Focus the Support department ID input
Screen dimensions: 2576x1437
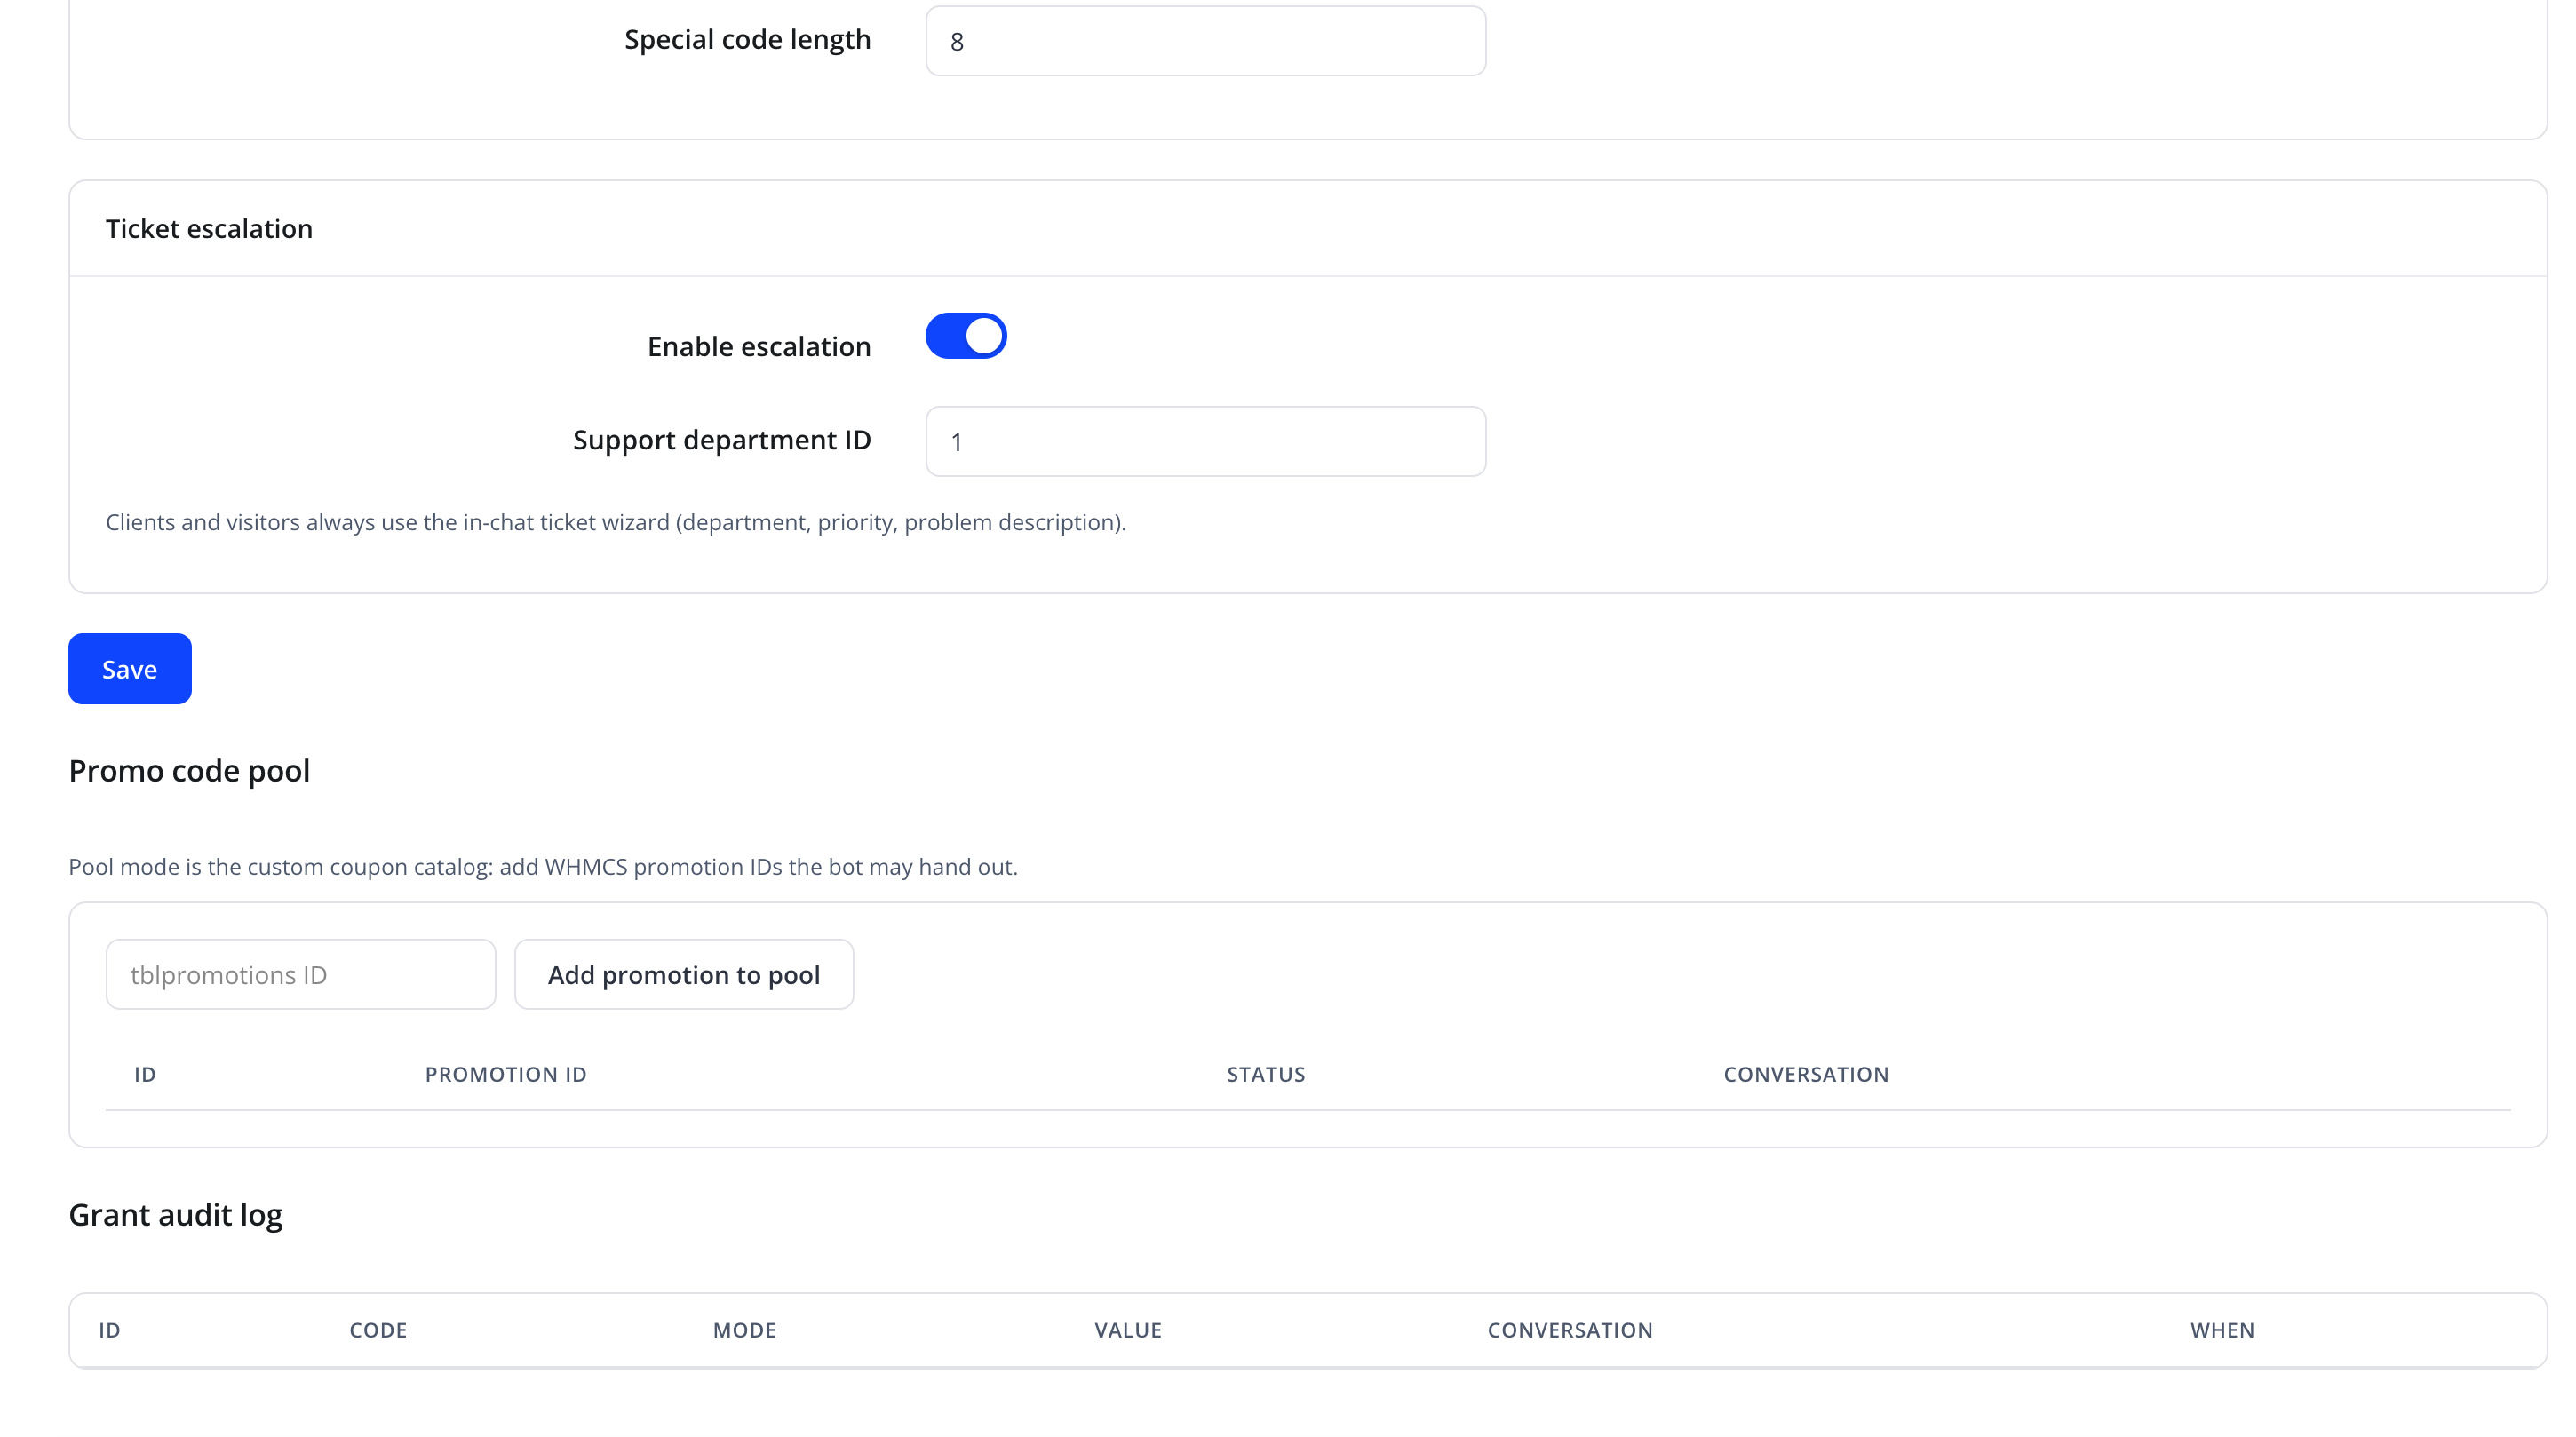1205,441
